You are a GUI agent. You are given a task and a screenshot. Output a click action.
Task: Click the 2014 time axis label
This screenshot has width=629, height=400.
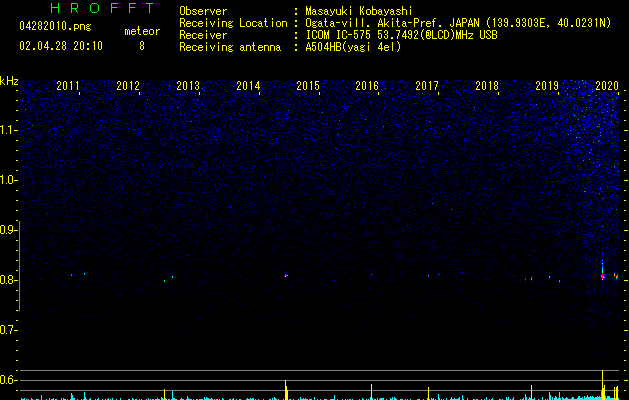coord(248,86)
